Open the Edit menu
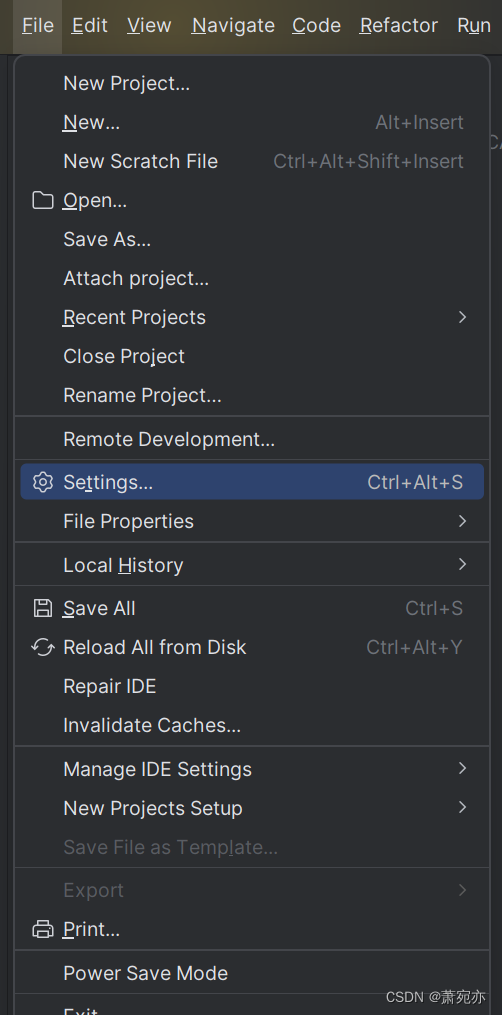The height and width of the screenshot is (1015, 502). [x=90, y=26]
